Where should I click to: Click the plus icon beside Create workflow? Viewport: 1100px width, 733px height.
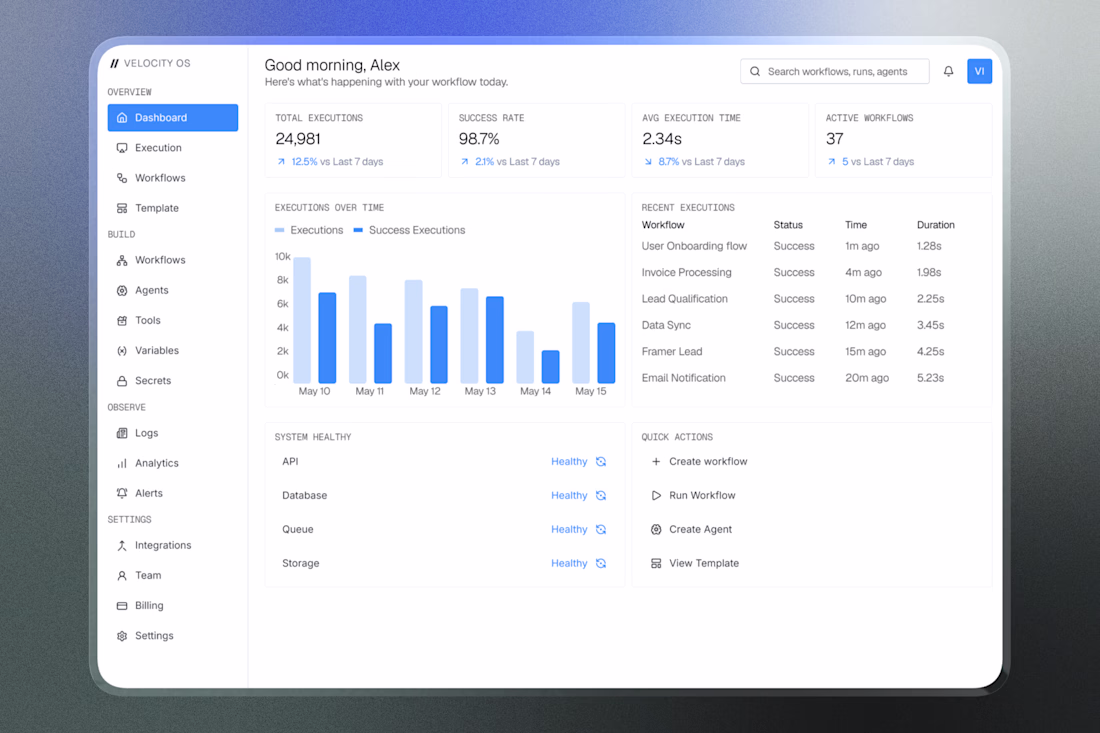pos(656,462)
